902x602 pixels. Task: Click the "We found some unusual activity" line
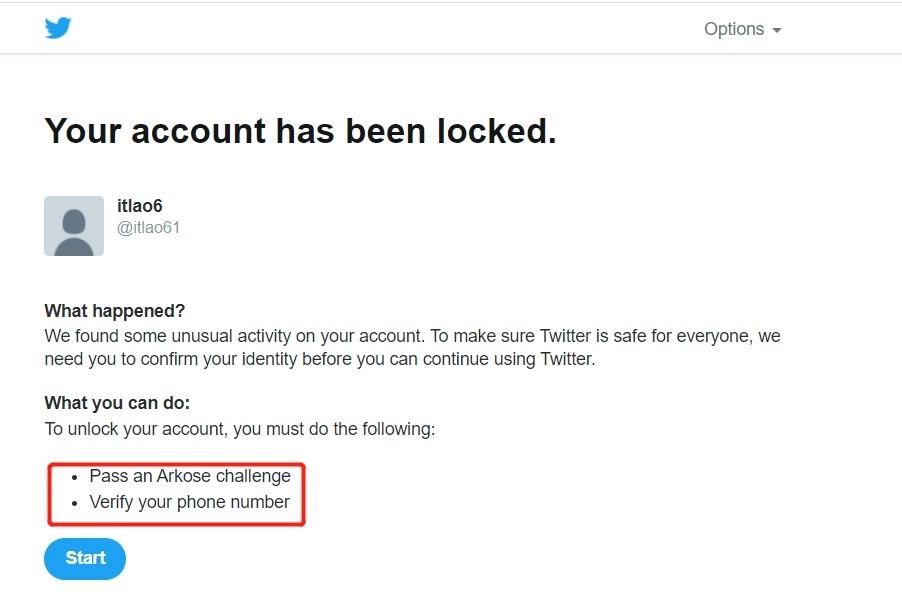412,336
